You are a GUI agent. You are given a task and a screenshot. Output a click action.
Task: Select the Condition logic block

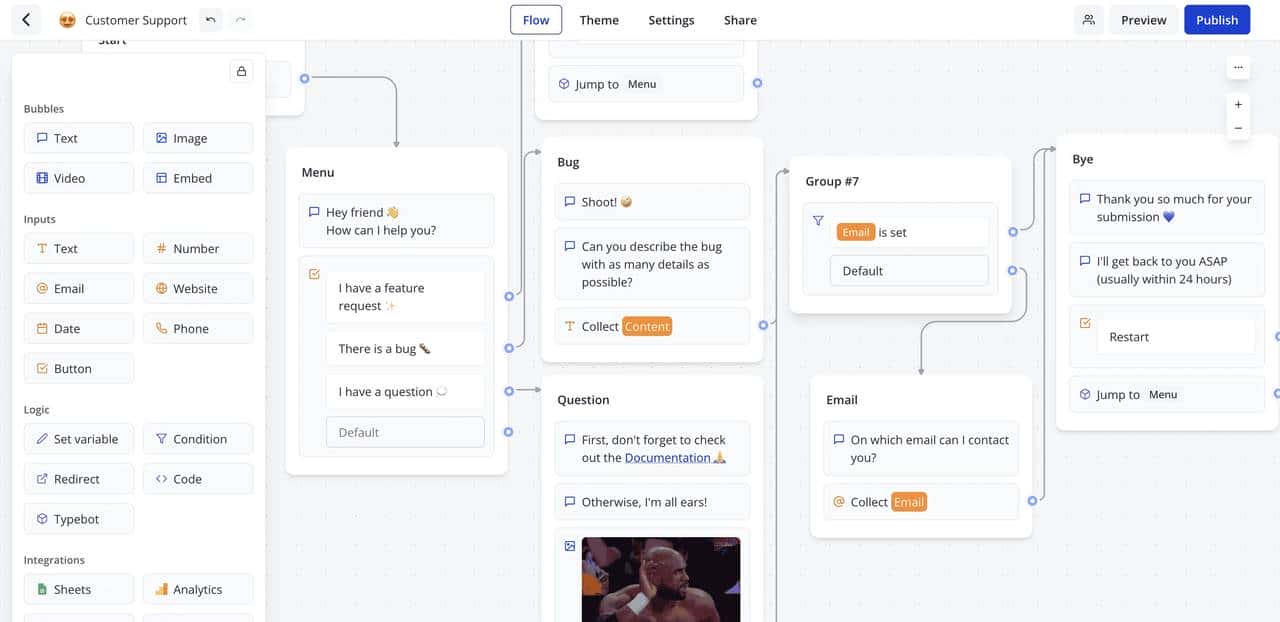pos(198,439)
